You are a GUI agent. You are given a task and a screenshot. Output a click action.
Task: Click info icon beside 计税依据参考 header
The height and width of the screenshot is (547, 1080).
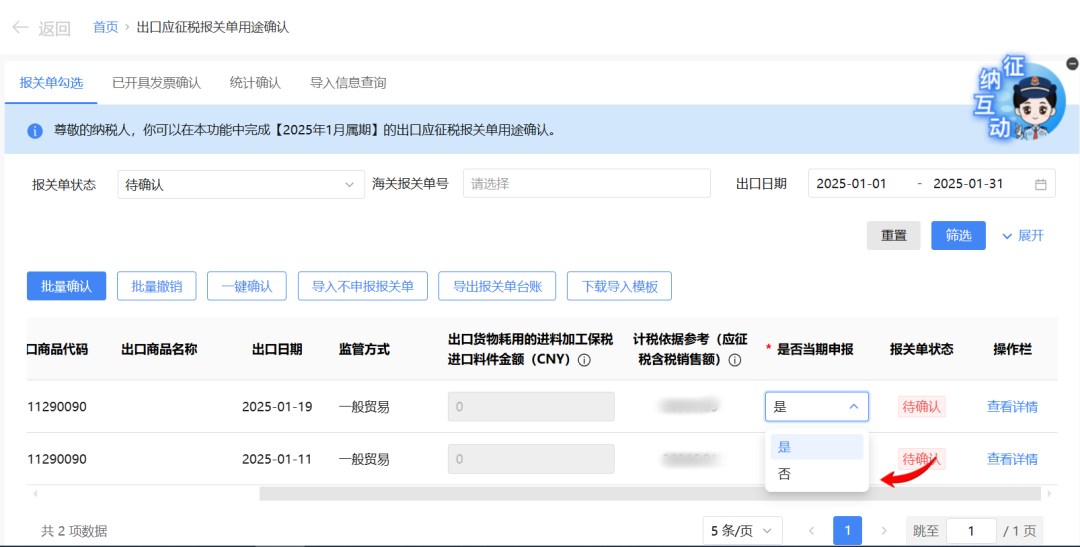(734, 360)
